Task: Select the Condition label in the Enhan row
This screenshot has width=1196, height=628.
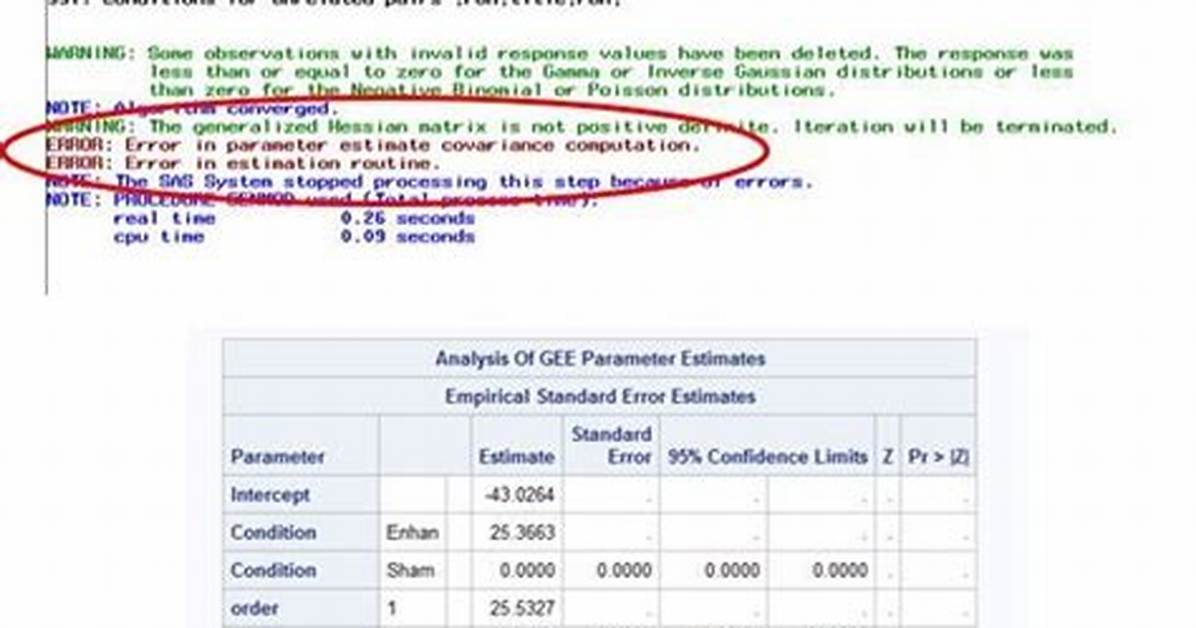Action: (273, 533)
